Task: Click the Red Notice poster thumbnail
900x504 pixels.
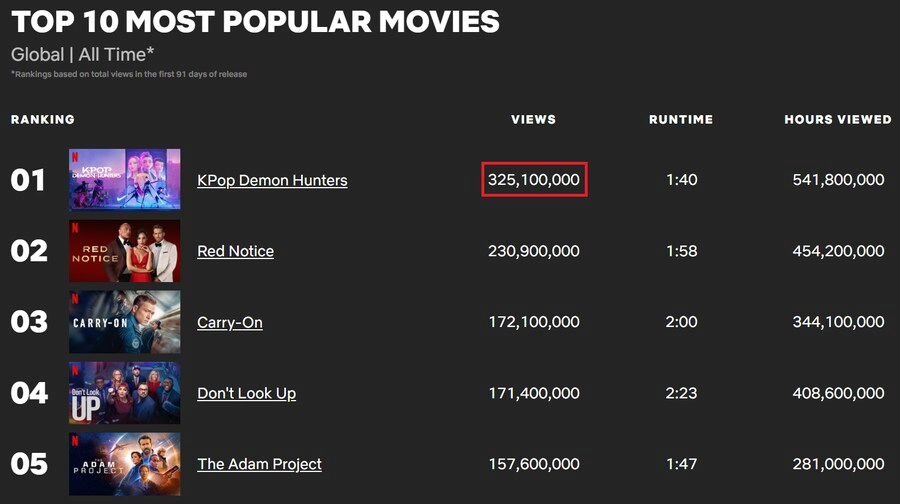Action: tap(124, 251)
